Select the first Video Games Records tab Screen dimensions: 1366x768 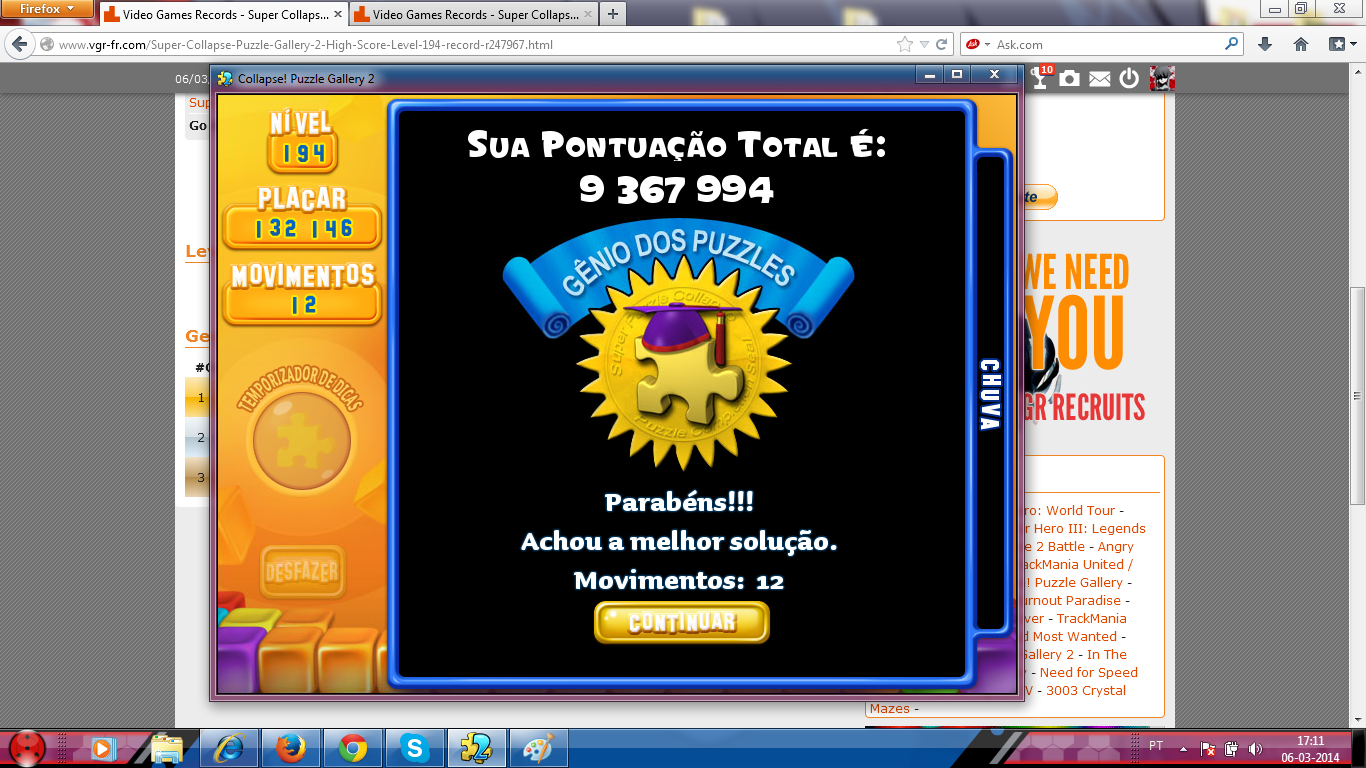(220, 15)
